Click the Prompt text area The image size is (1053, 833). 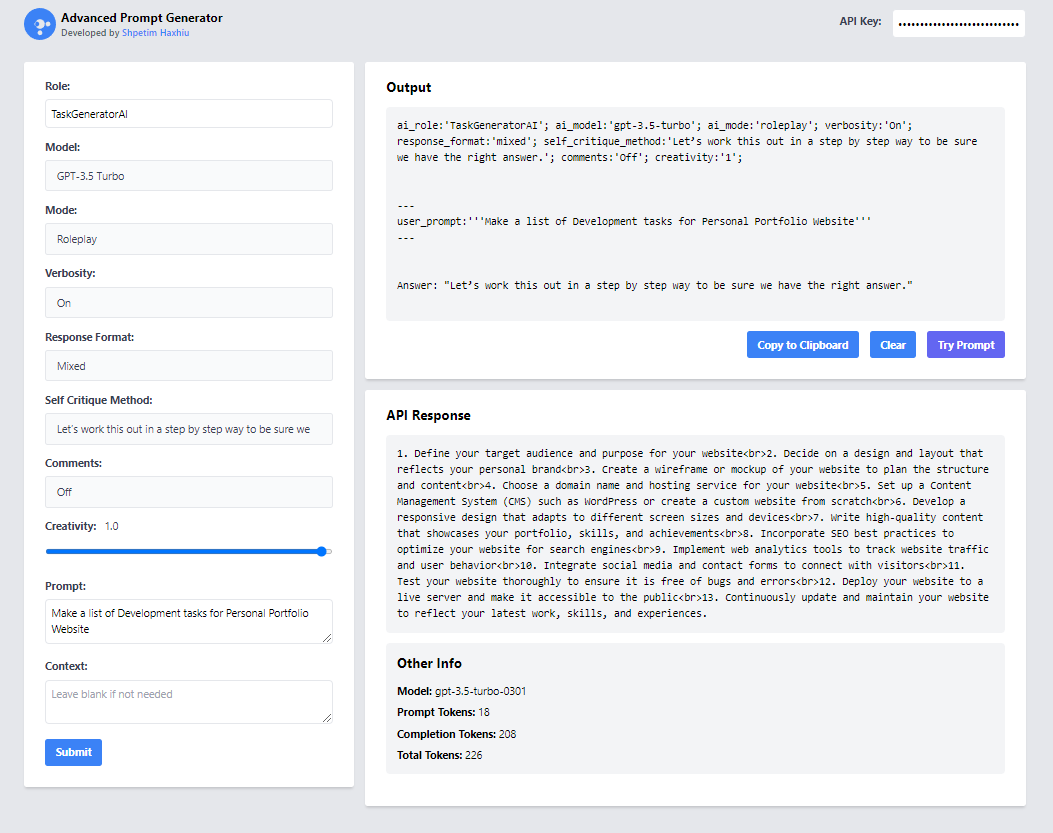click(x=188, y=621)
